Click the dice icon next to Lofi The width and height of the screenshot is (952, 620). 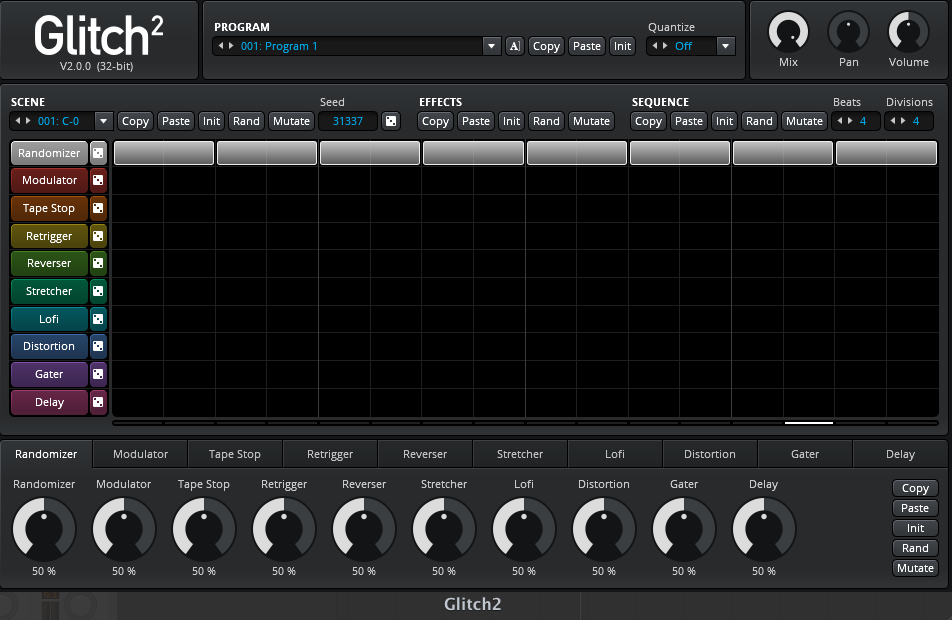click(98, 319)
